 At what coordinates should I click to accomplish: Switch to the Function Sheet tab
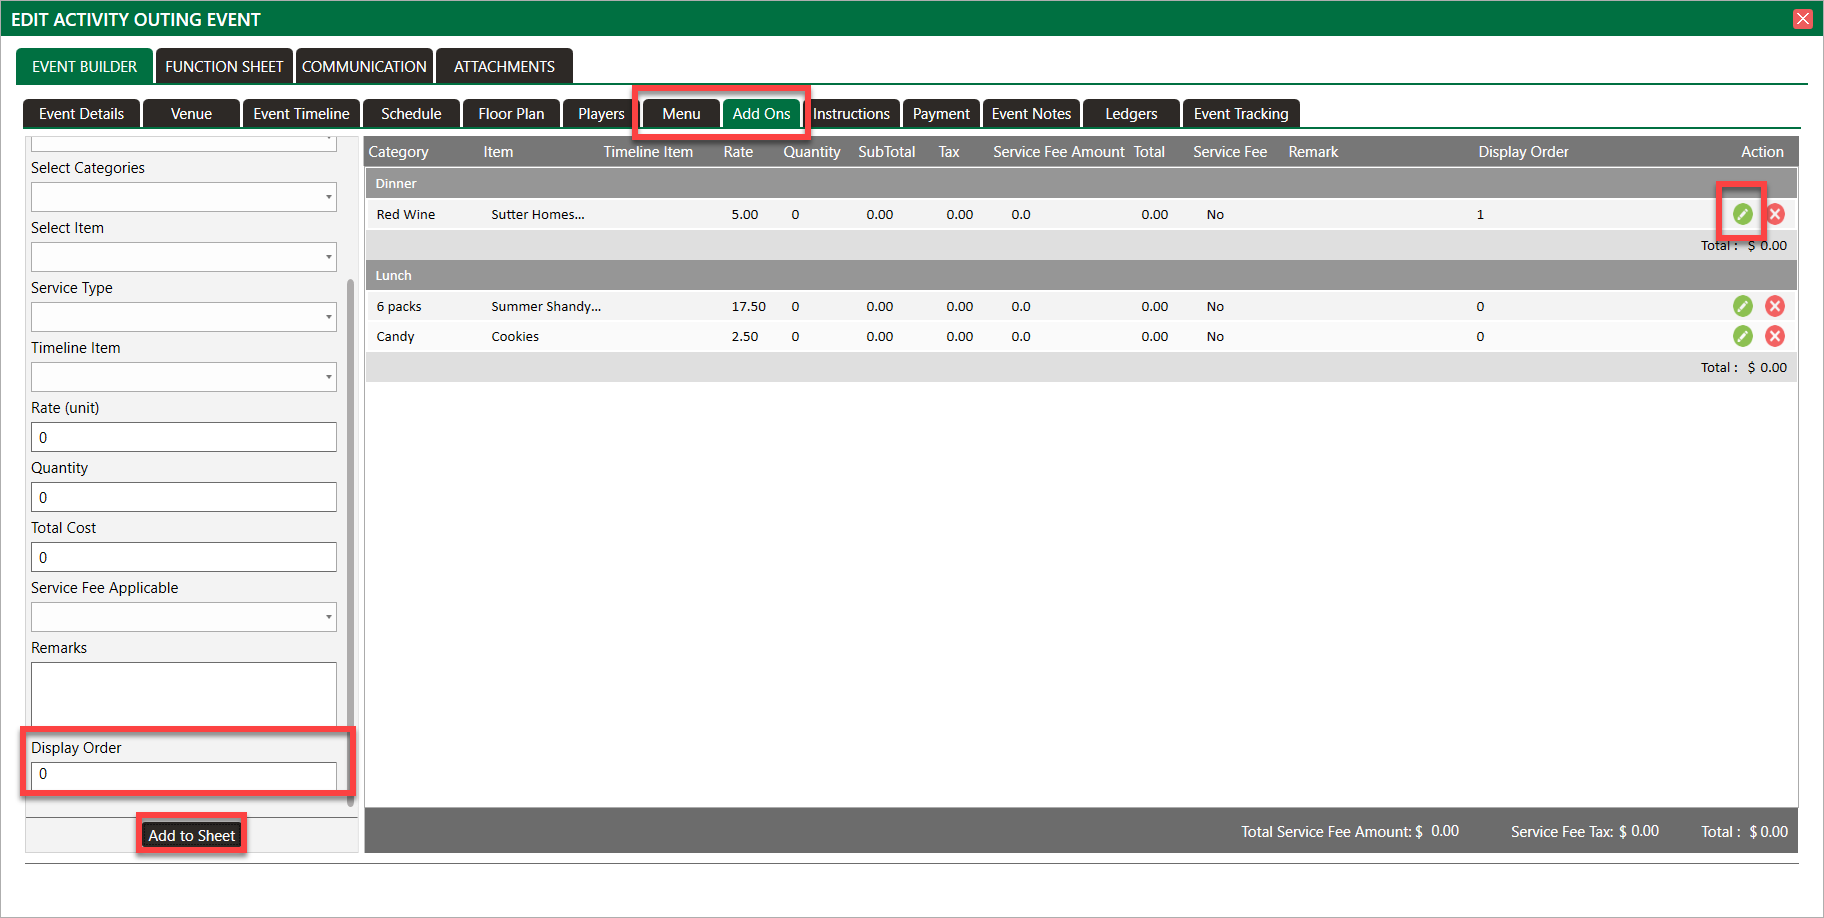coord(224,67)
